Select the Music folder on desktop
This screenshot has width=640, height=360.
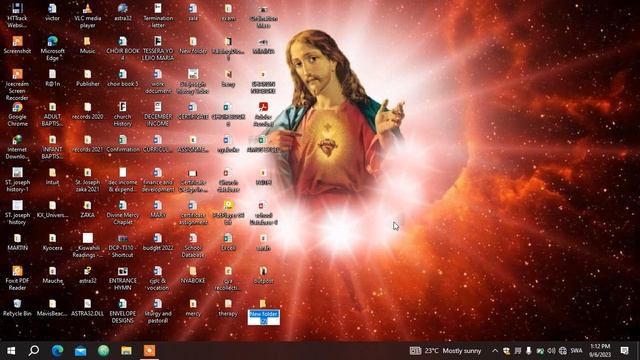click(87, 45)
